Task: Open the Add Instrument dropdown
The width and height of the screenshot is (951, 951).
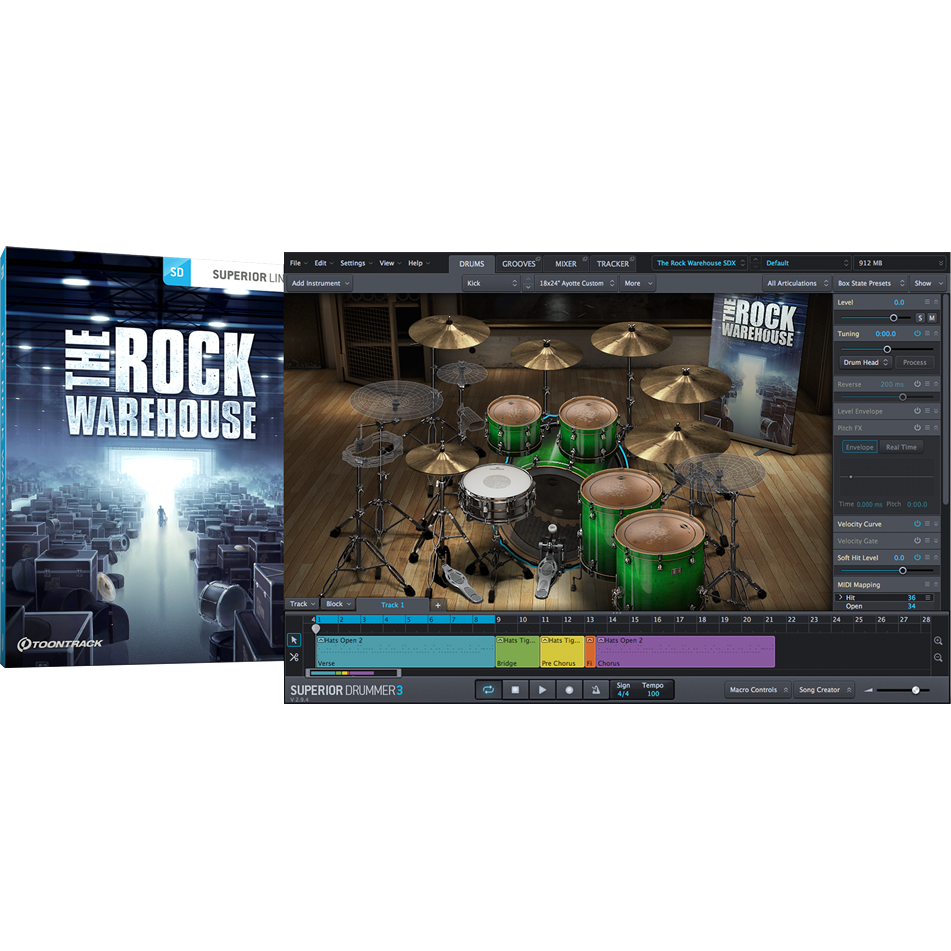Action: point(320,283)
